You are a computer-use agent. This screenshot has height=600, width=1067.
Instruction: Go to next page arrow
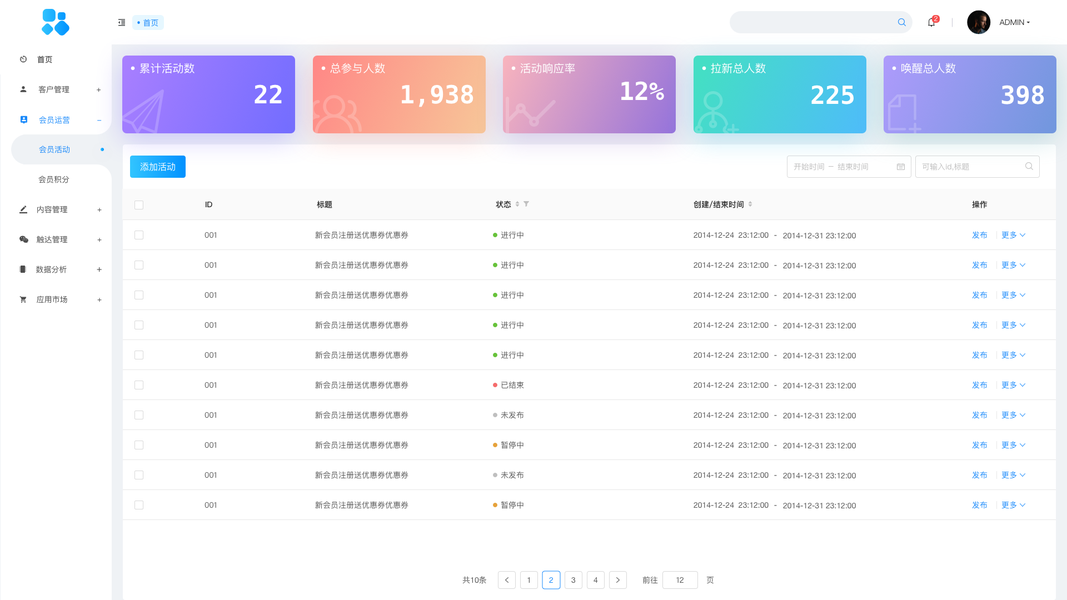[x=618, y=580]
